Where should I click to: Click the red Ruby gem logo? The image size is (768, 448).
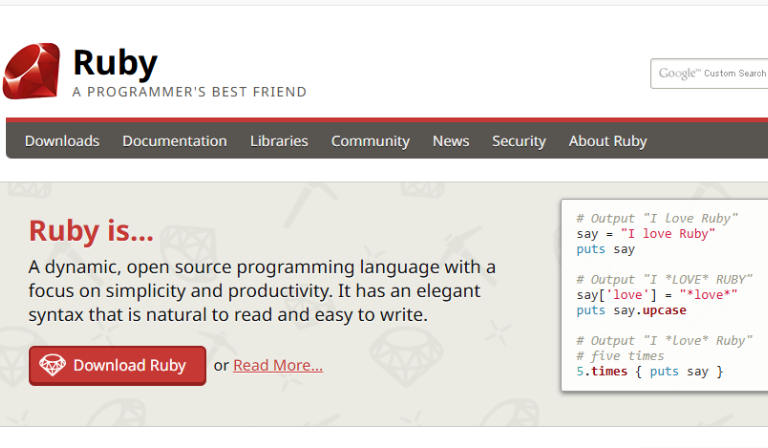click(x=31, y=71)
